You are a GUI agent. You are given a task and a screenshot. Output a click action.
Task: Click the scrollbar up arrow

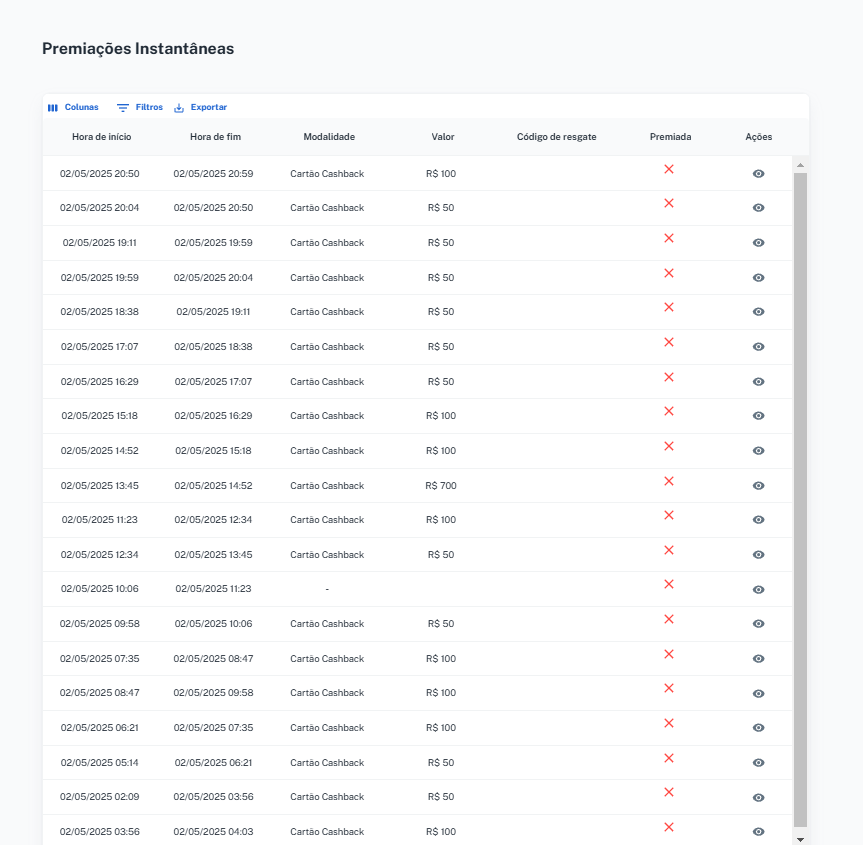click(x=800, y=164)
